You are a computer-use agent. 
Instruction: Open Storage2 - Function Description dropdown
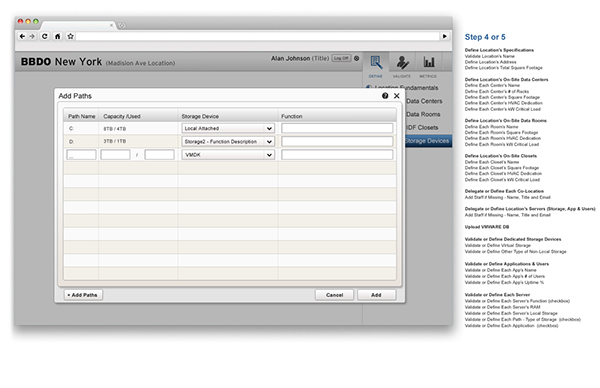click(x=228, y=141)
